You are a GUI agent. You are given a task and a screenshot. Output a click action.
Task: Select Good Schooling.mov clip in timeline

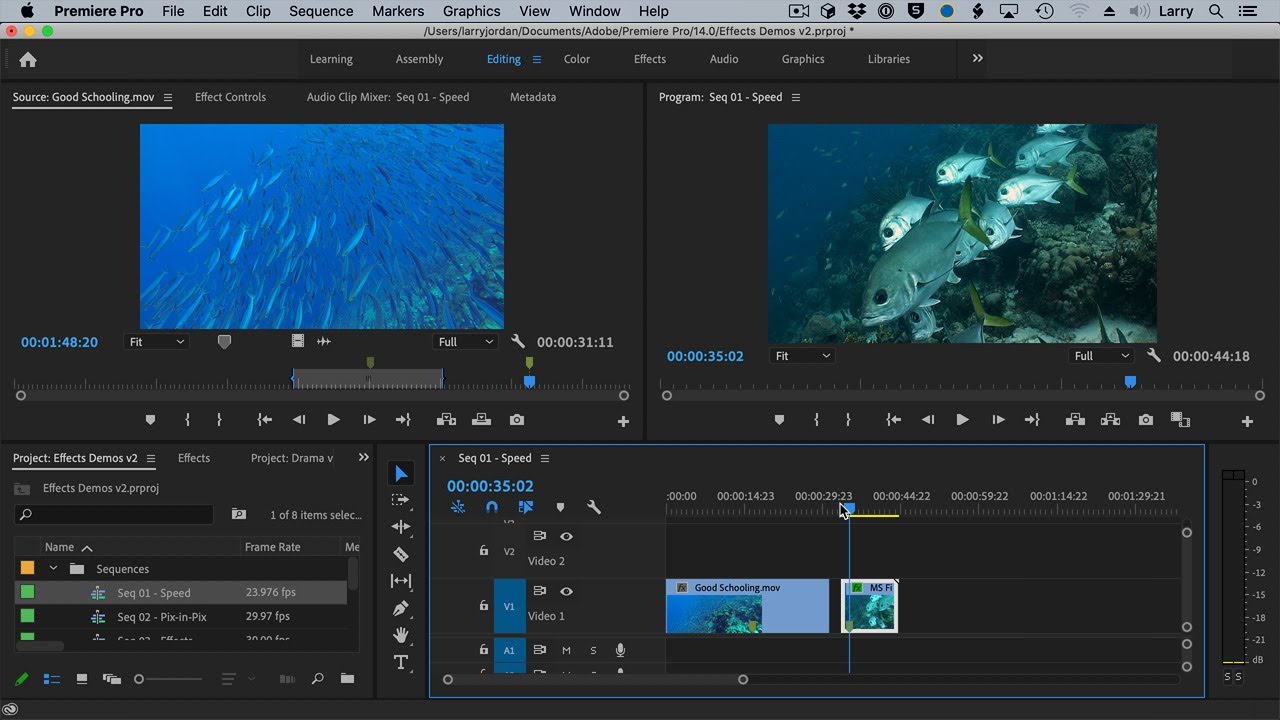pos(747,606)
